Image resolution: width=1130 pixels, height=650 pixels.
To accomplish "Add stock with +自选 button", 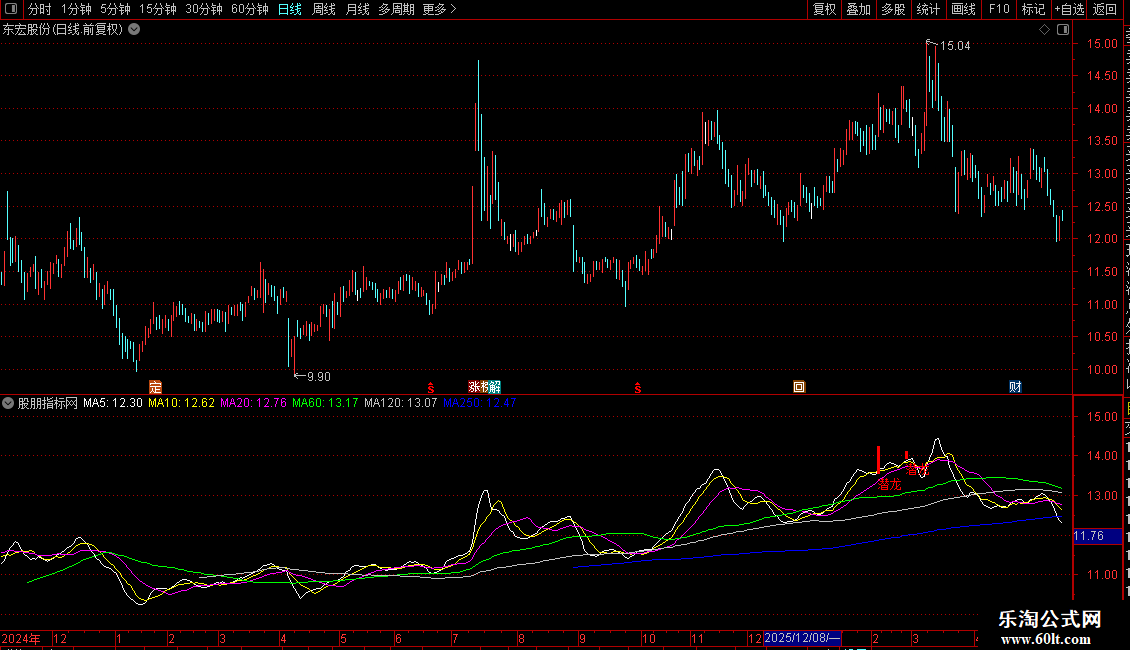I will [1069, 9].
